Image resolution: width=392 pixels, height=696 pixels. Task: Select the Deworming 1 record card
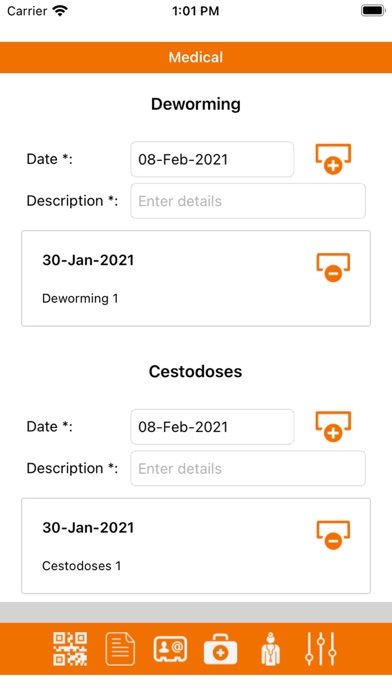(196, 278)
